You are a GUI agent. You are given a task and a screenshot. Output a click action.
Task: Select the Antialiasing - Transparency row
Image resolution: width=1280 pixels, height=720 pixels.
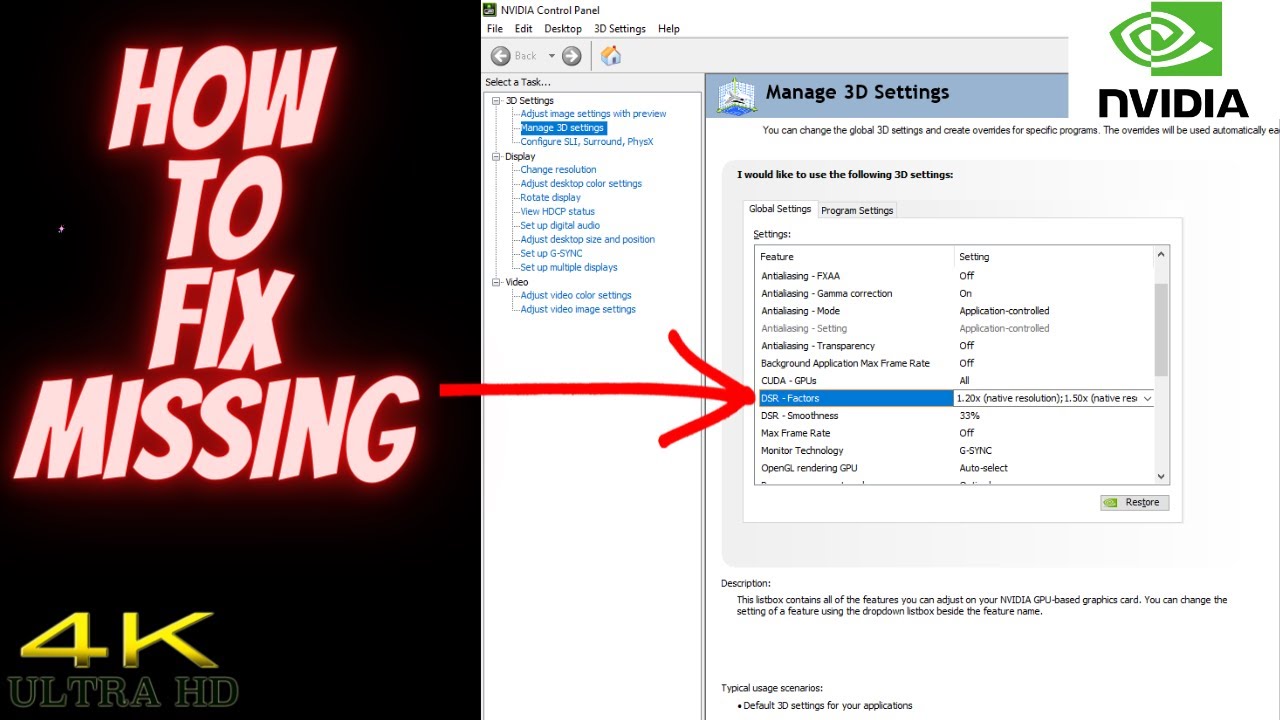click(954, 346)
